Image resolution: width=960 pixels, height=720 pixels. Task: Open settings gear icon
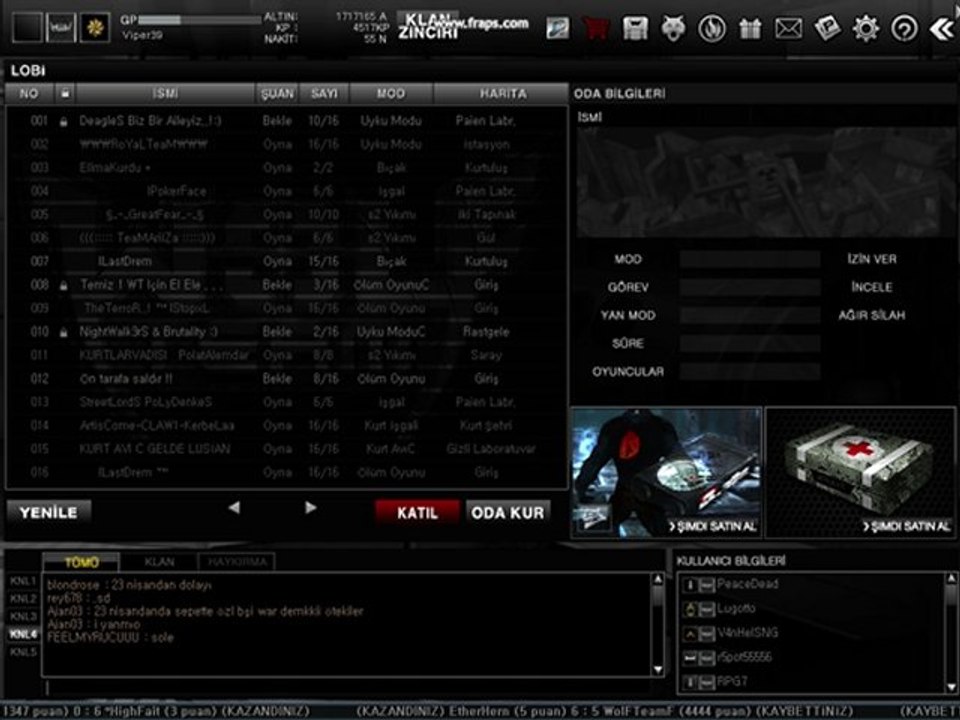point(866,28)
